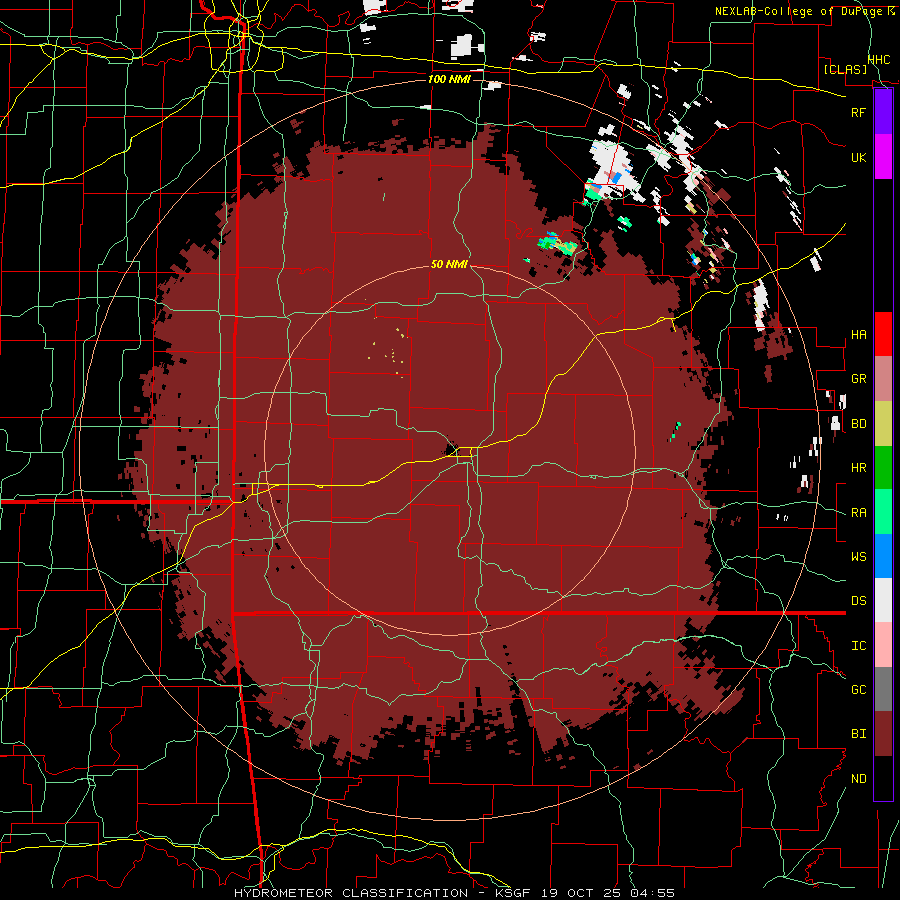Click the [CLAS] units label
This screenshot has width=900, height=900.
tap(845, 69)
